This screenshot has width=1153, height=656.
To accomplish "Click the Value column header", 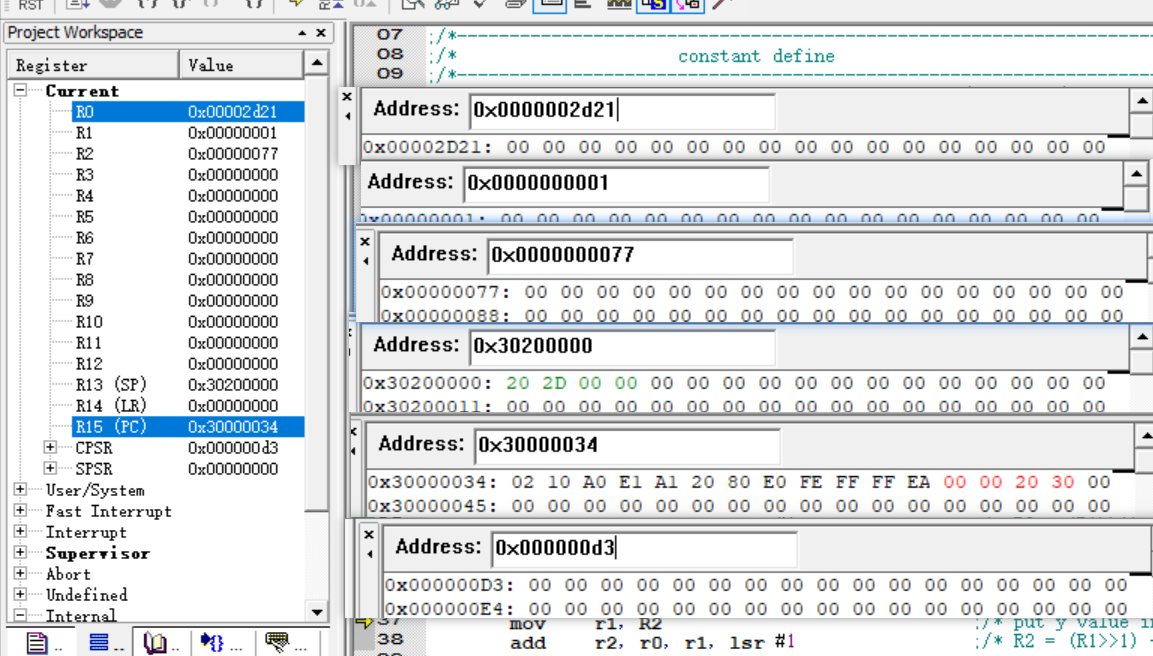I will [241, 65].
